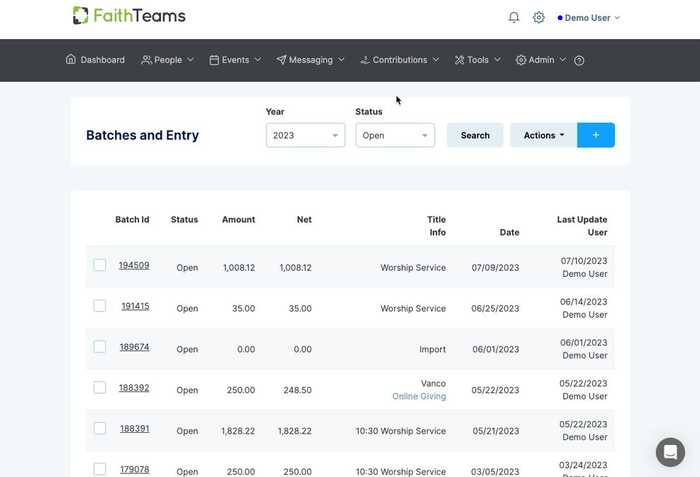Open batch 188392 link
The height and width of the screenshot is (477, 700).
point(134,388)
